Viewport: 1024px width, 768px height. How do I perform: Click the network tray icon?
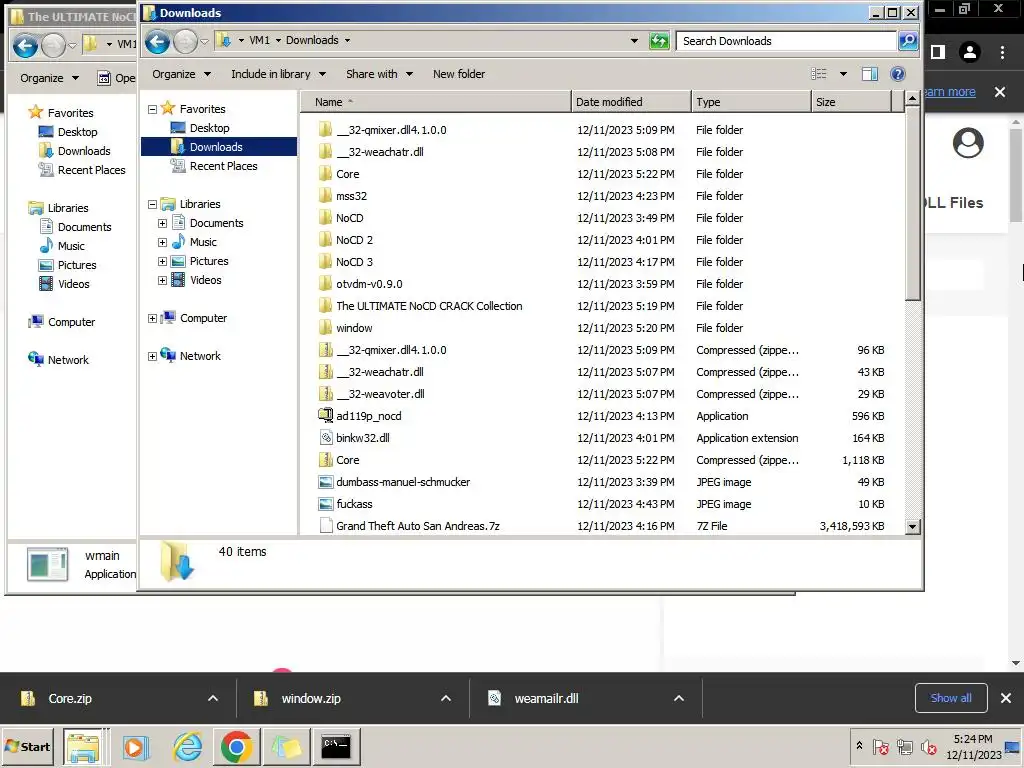tap(904, 747)
